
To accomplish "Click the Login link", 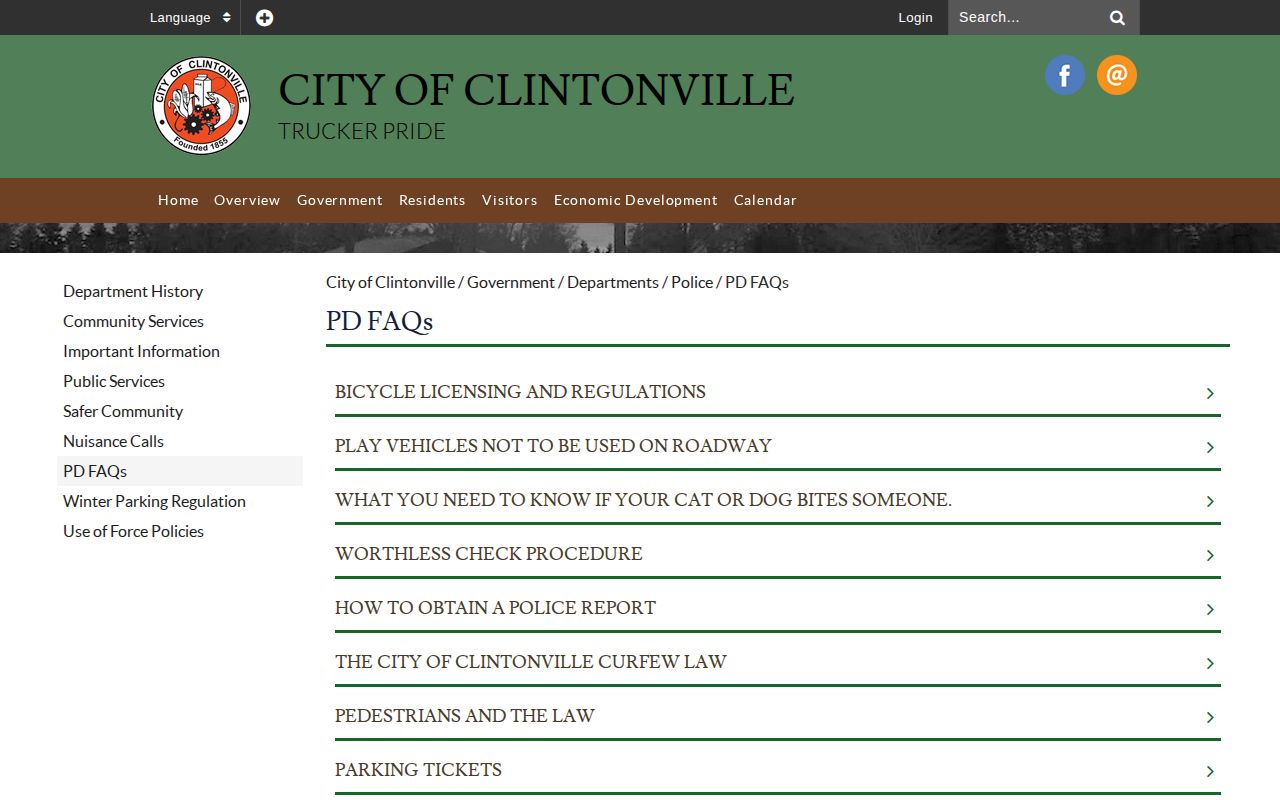I will click(x=915, y=17).
